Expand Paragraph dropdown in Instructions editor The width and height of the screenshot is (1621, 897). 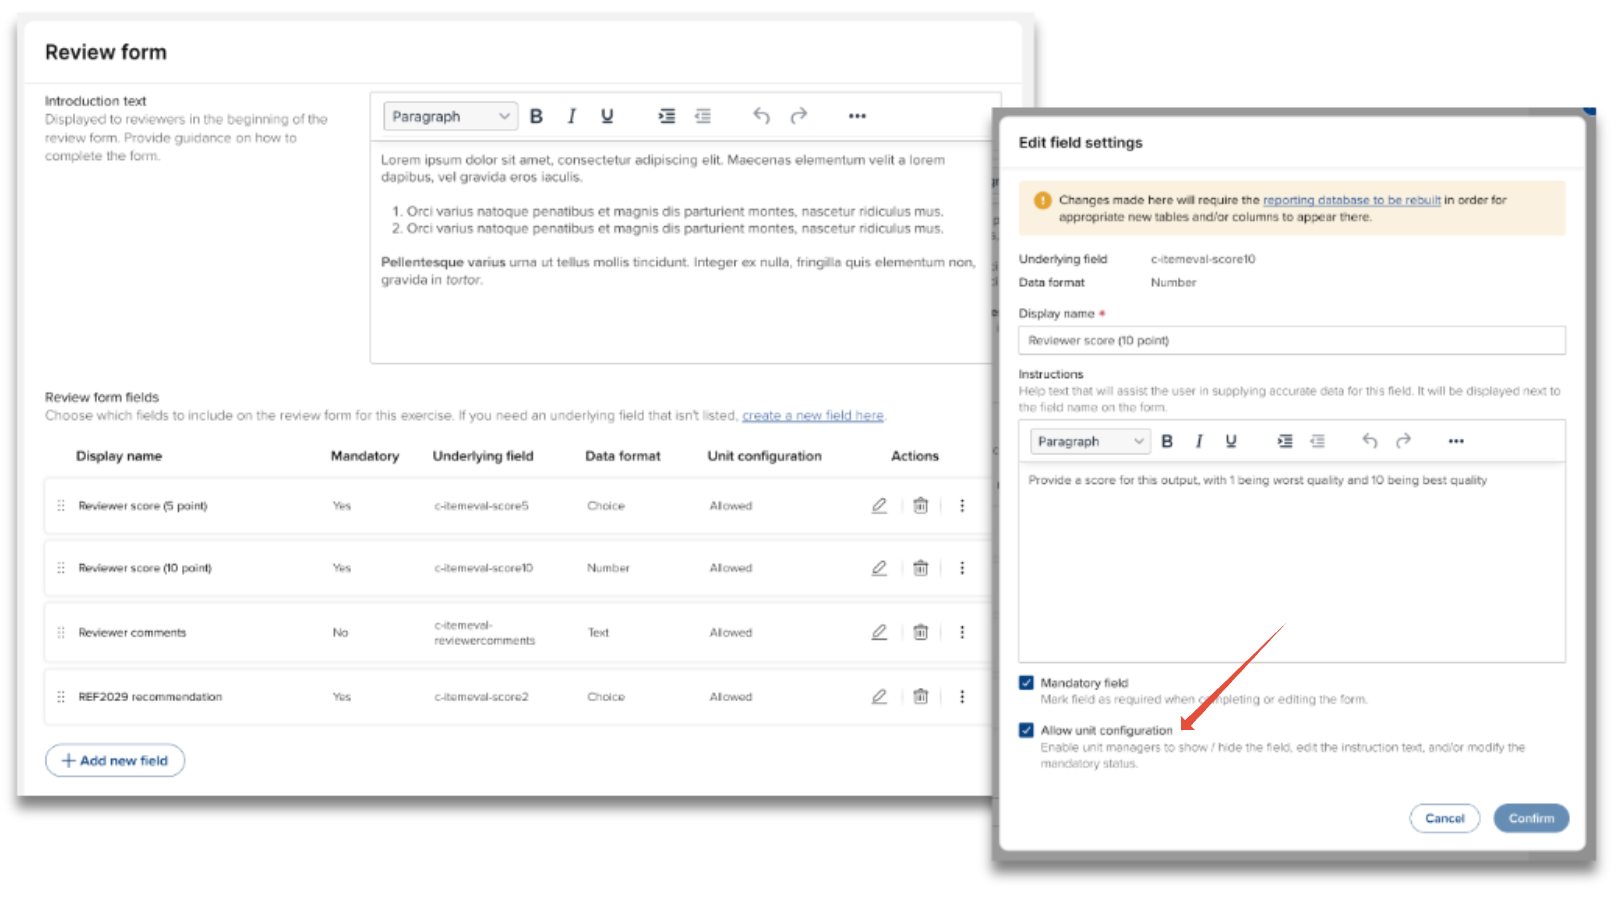coord(1089,441)
